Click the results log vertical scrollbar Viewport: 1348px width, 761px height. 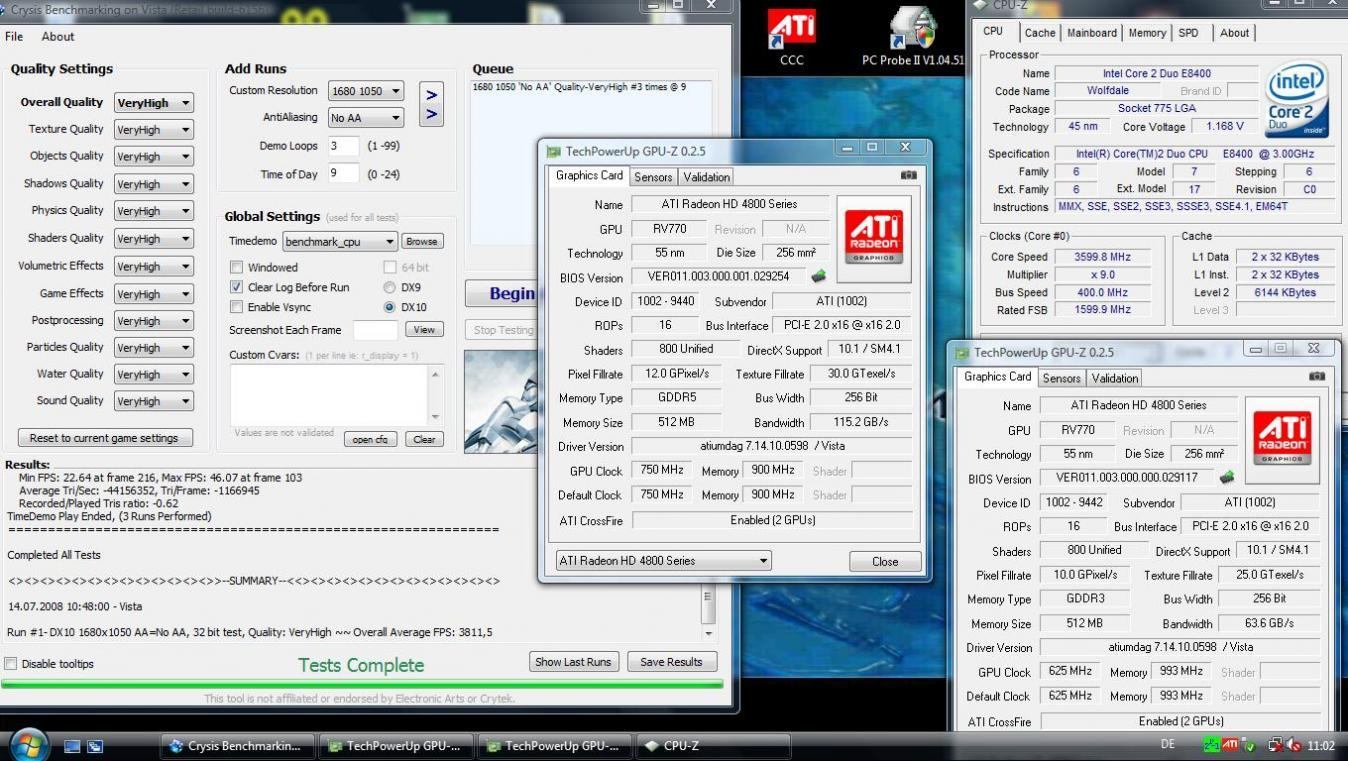click(709, 610)
